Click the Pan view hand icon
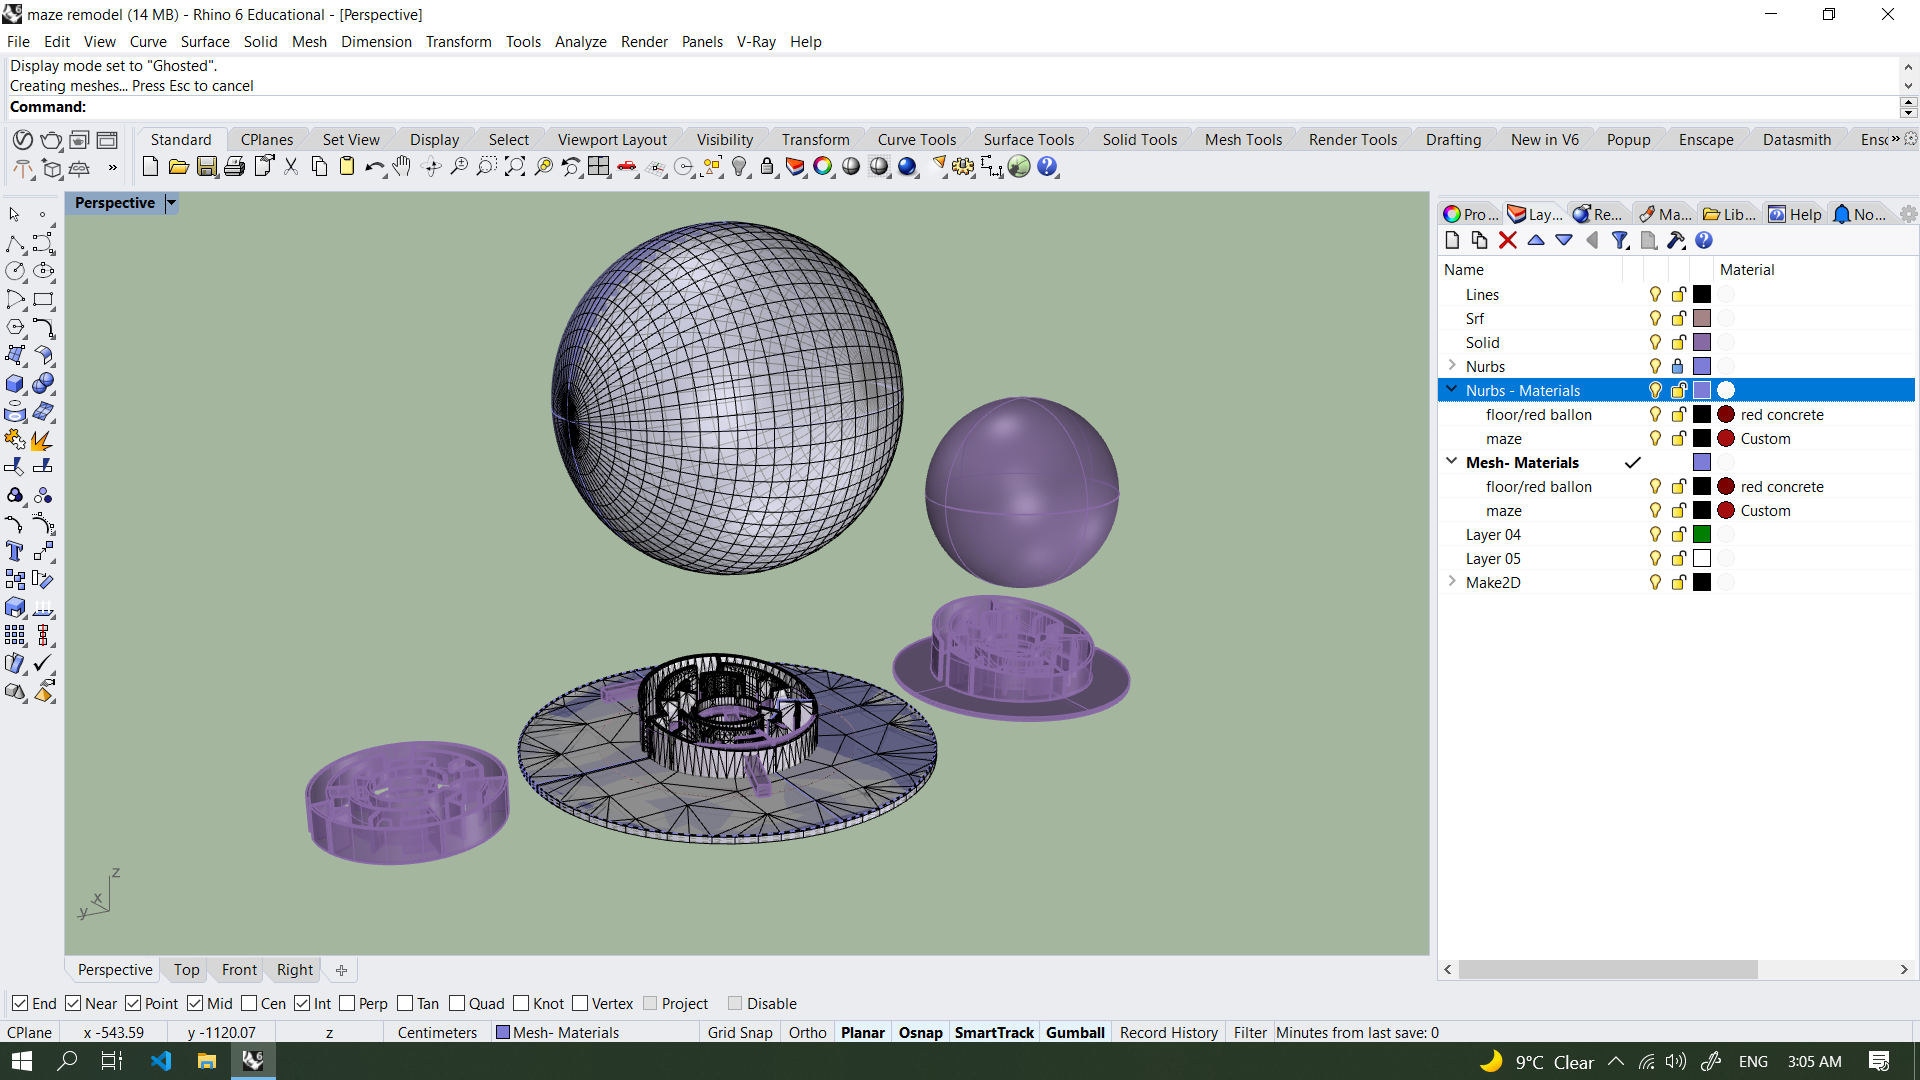 pos(402,167)
